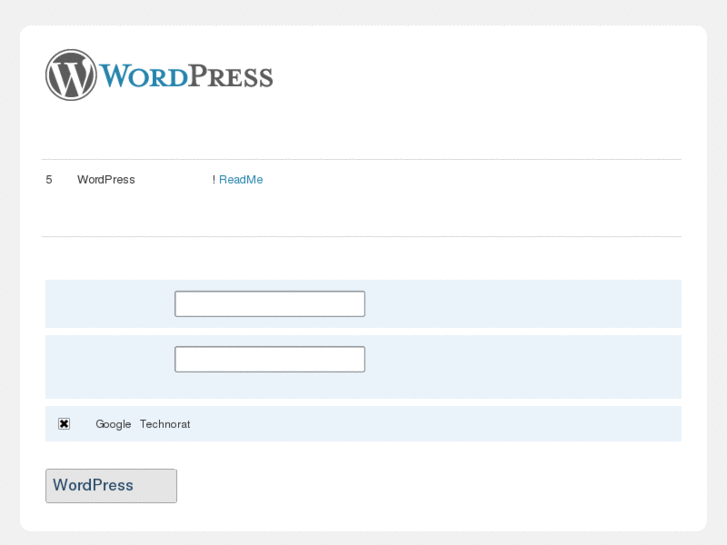Focus the first text input field
727x545 pixels.
click(270, 304)
